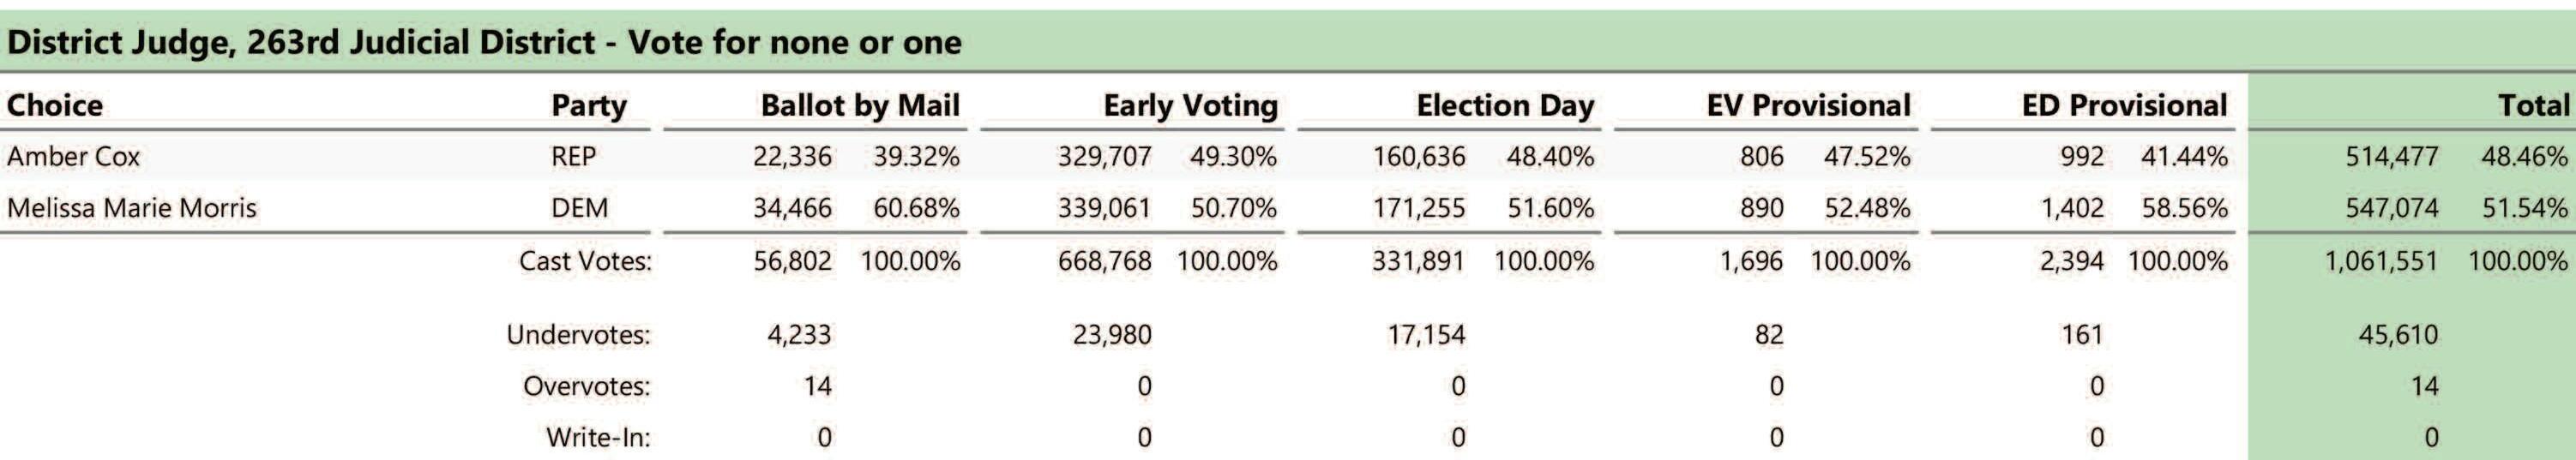
Task: Select the Choice column header
Action: pyautogui.click(x=55, y=105)
